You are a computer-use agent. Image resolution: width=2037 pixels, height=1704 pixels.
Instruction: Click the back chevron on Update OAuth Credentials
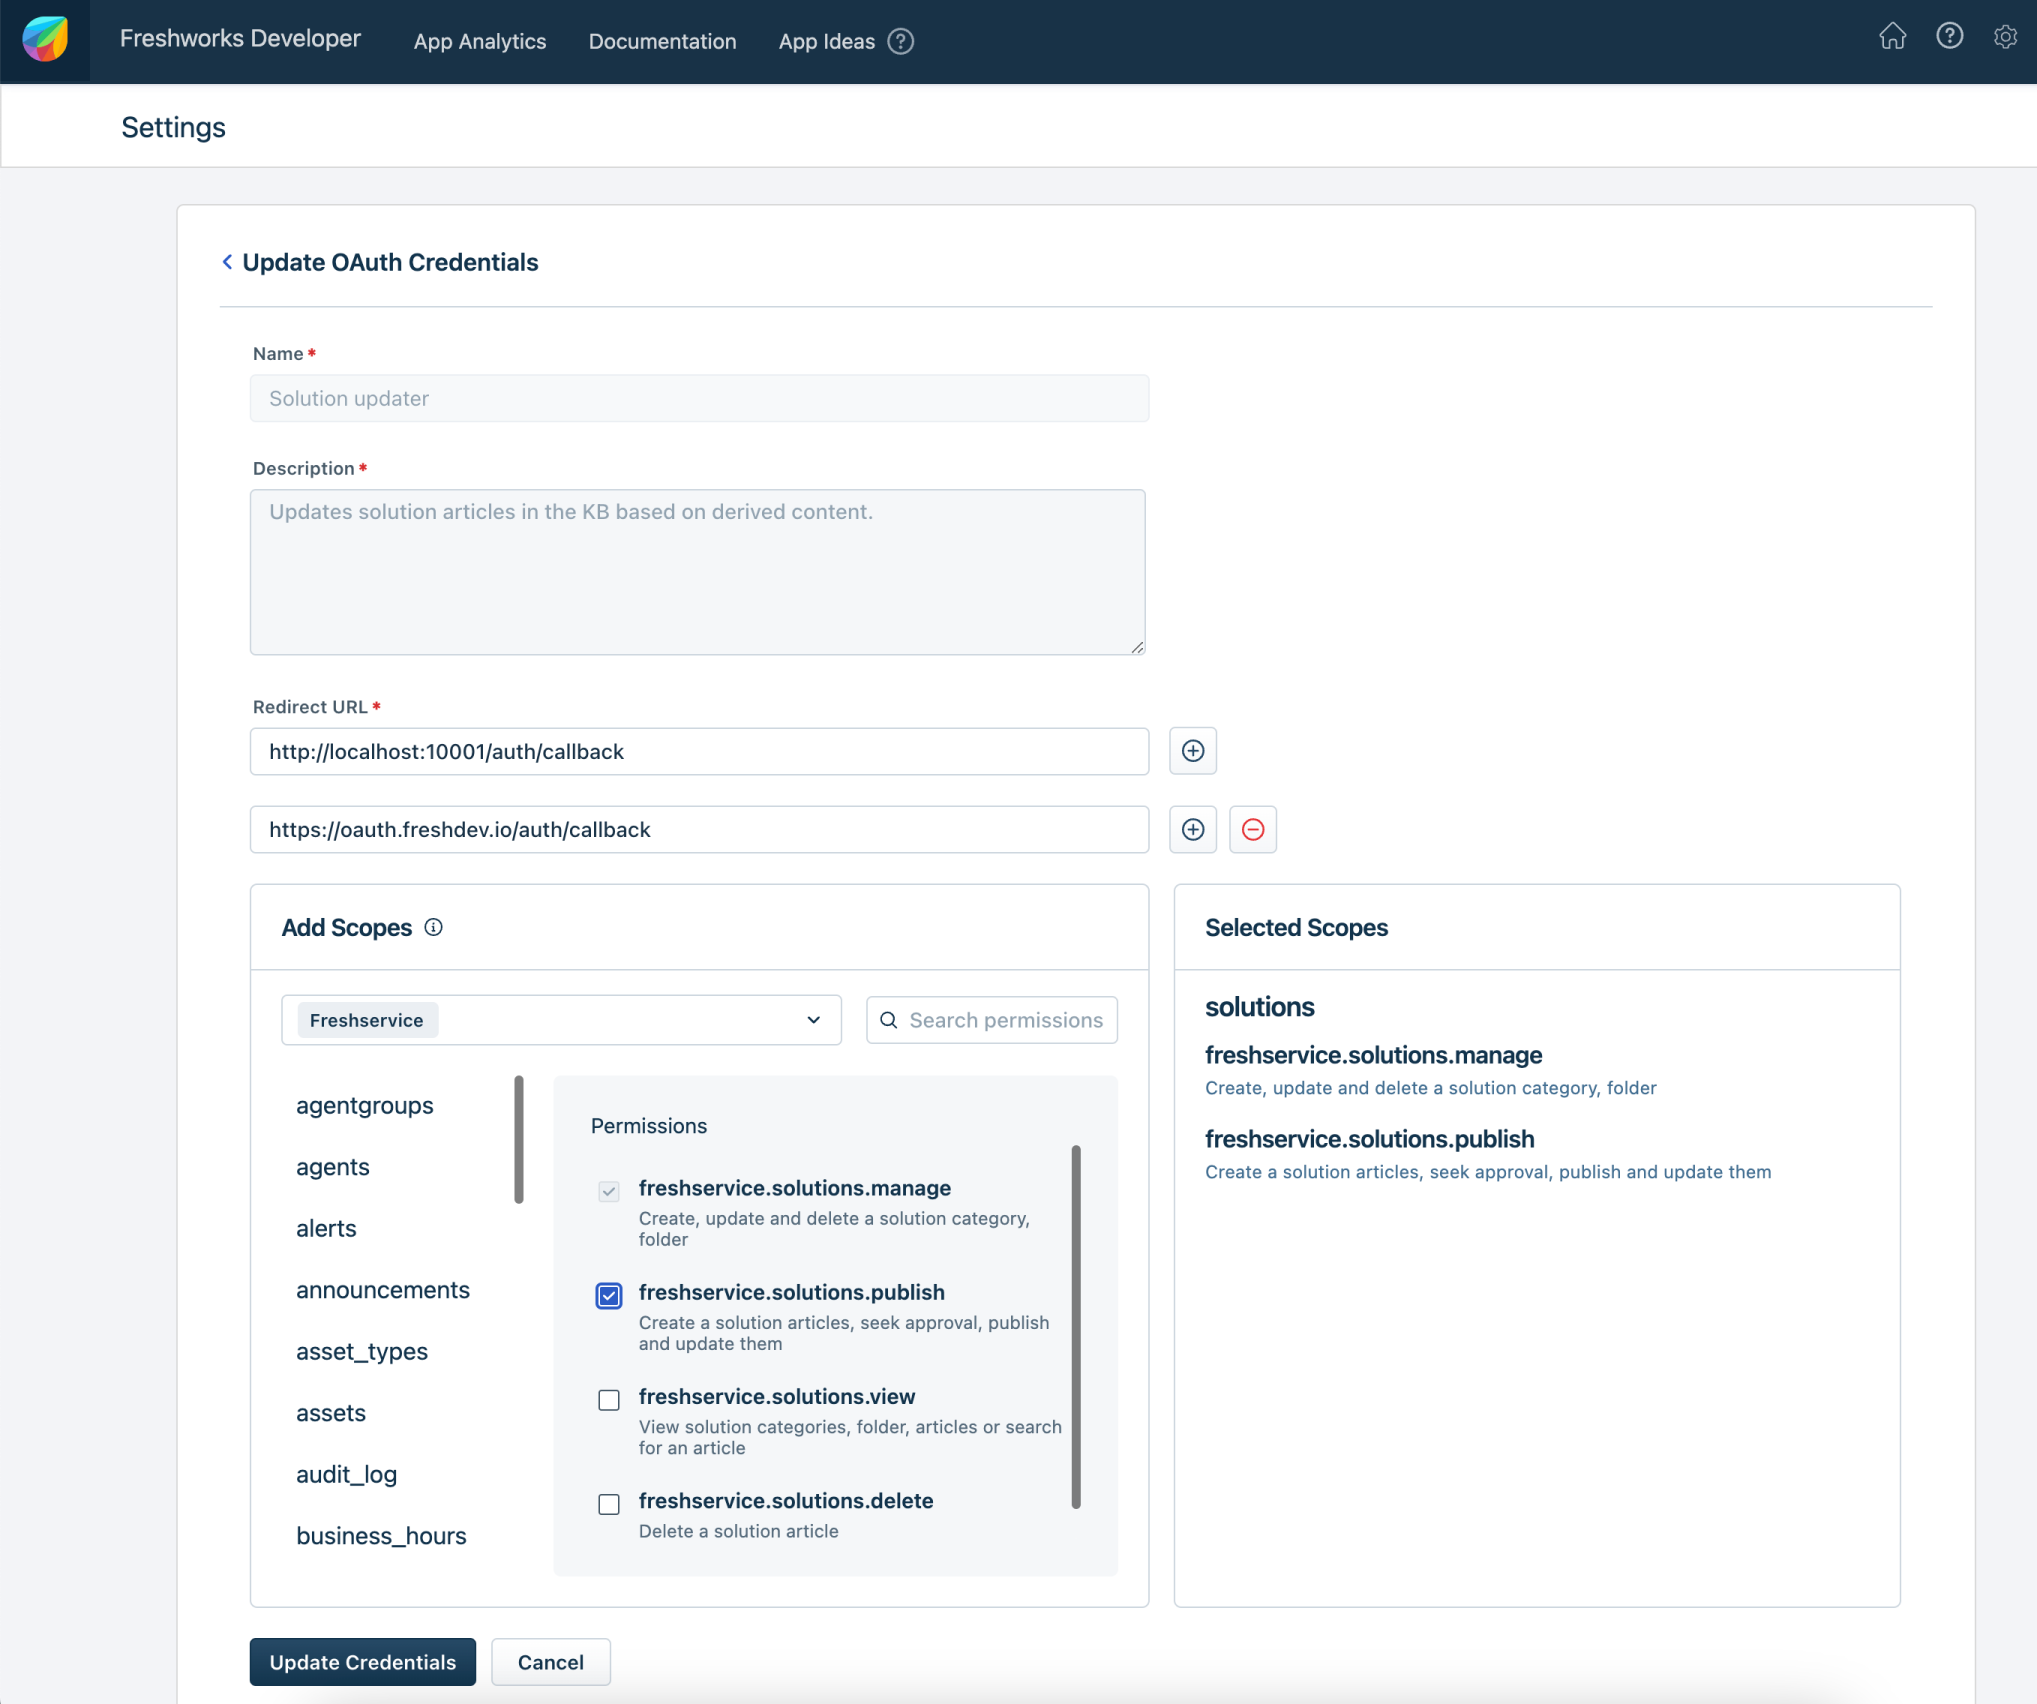[225, 262]
